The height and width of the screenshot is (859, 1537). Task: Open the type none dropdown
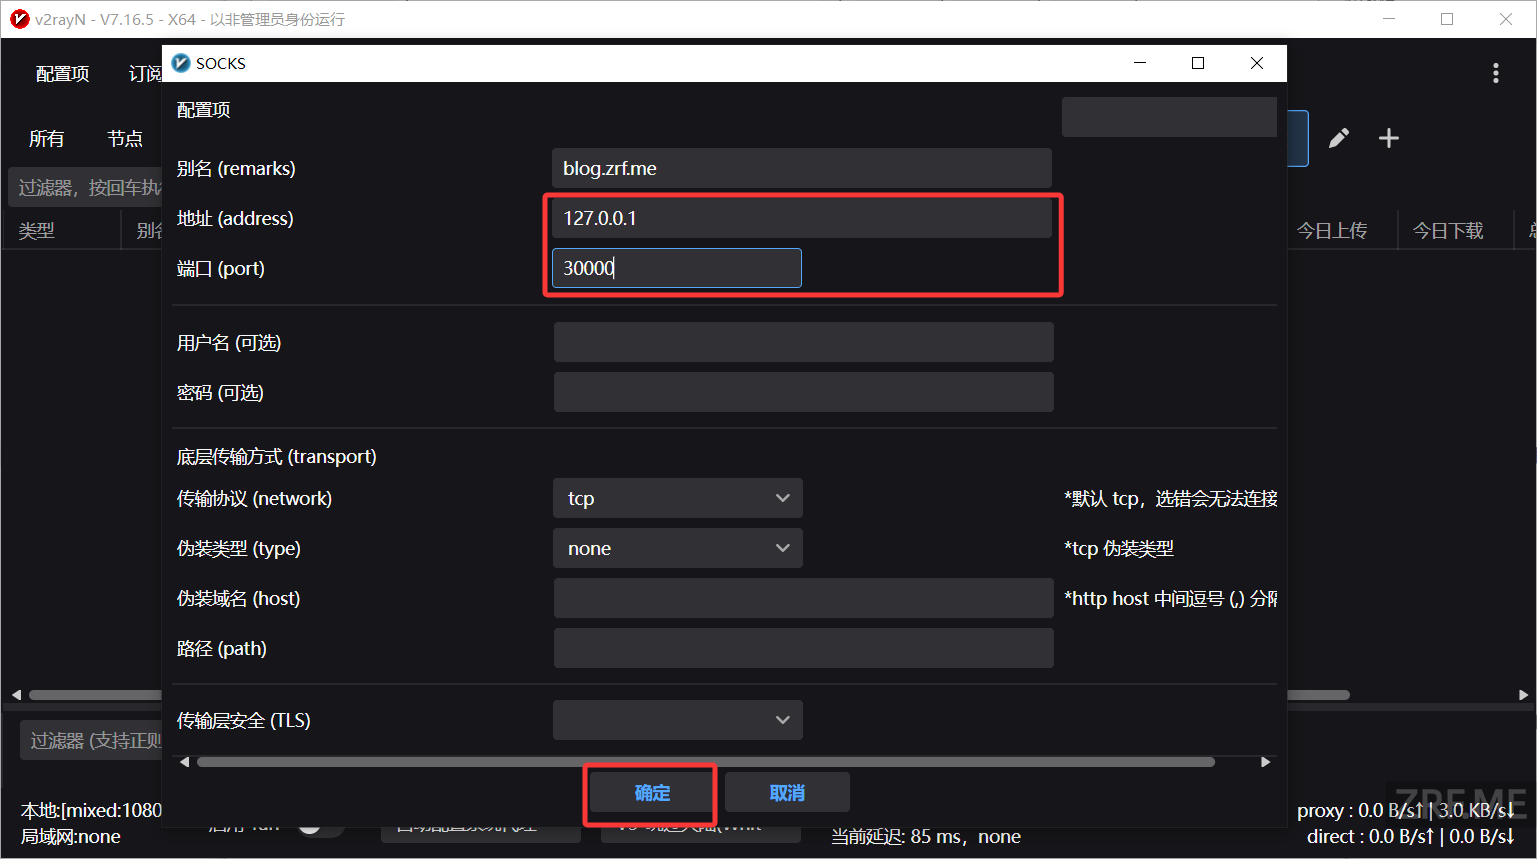click(x=678, y=548)
